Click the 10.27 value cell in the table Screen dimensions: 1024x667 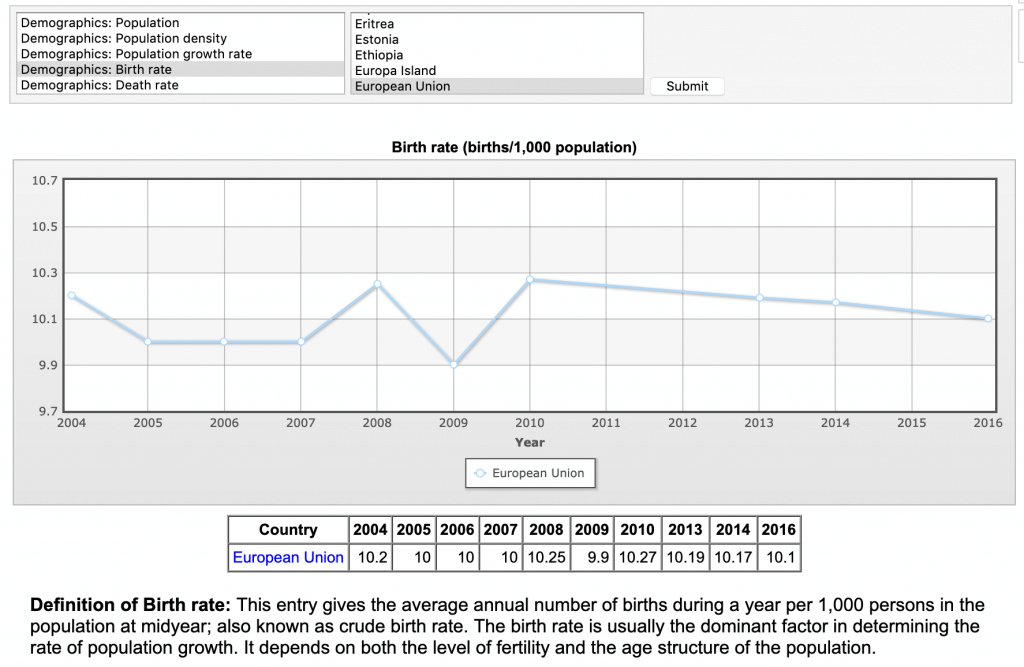(x=637, y=557)
